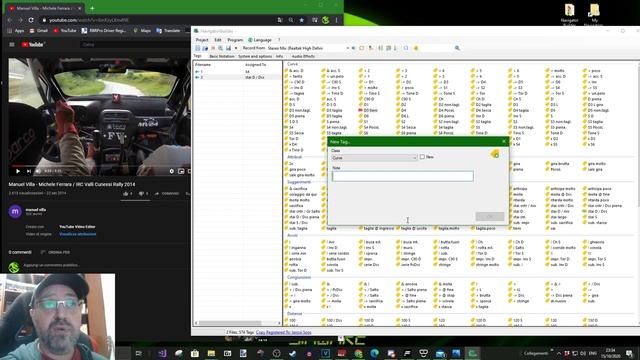Screen dimensions: 640x360
Task: Open a new Chrome tab
Action: click(x=92, y=8)
